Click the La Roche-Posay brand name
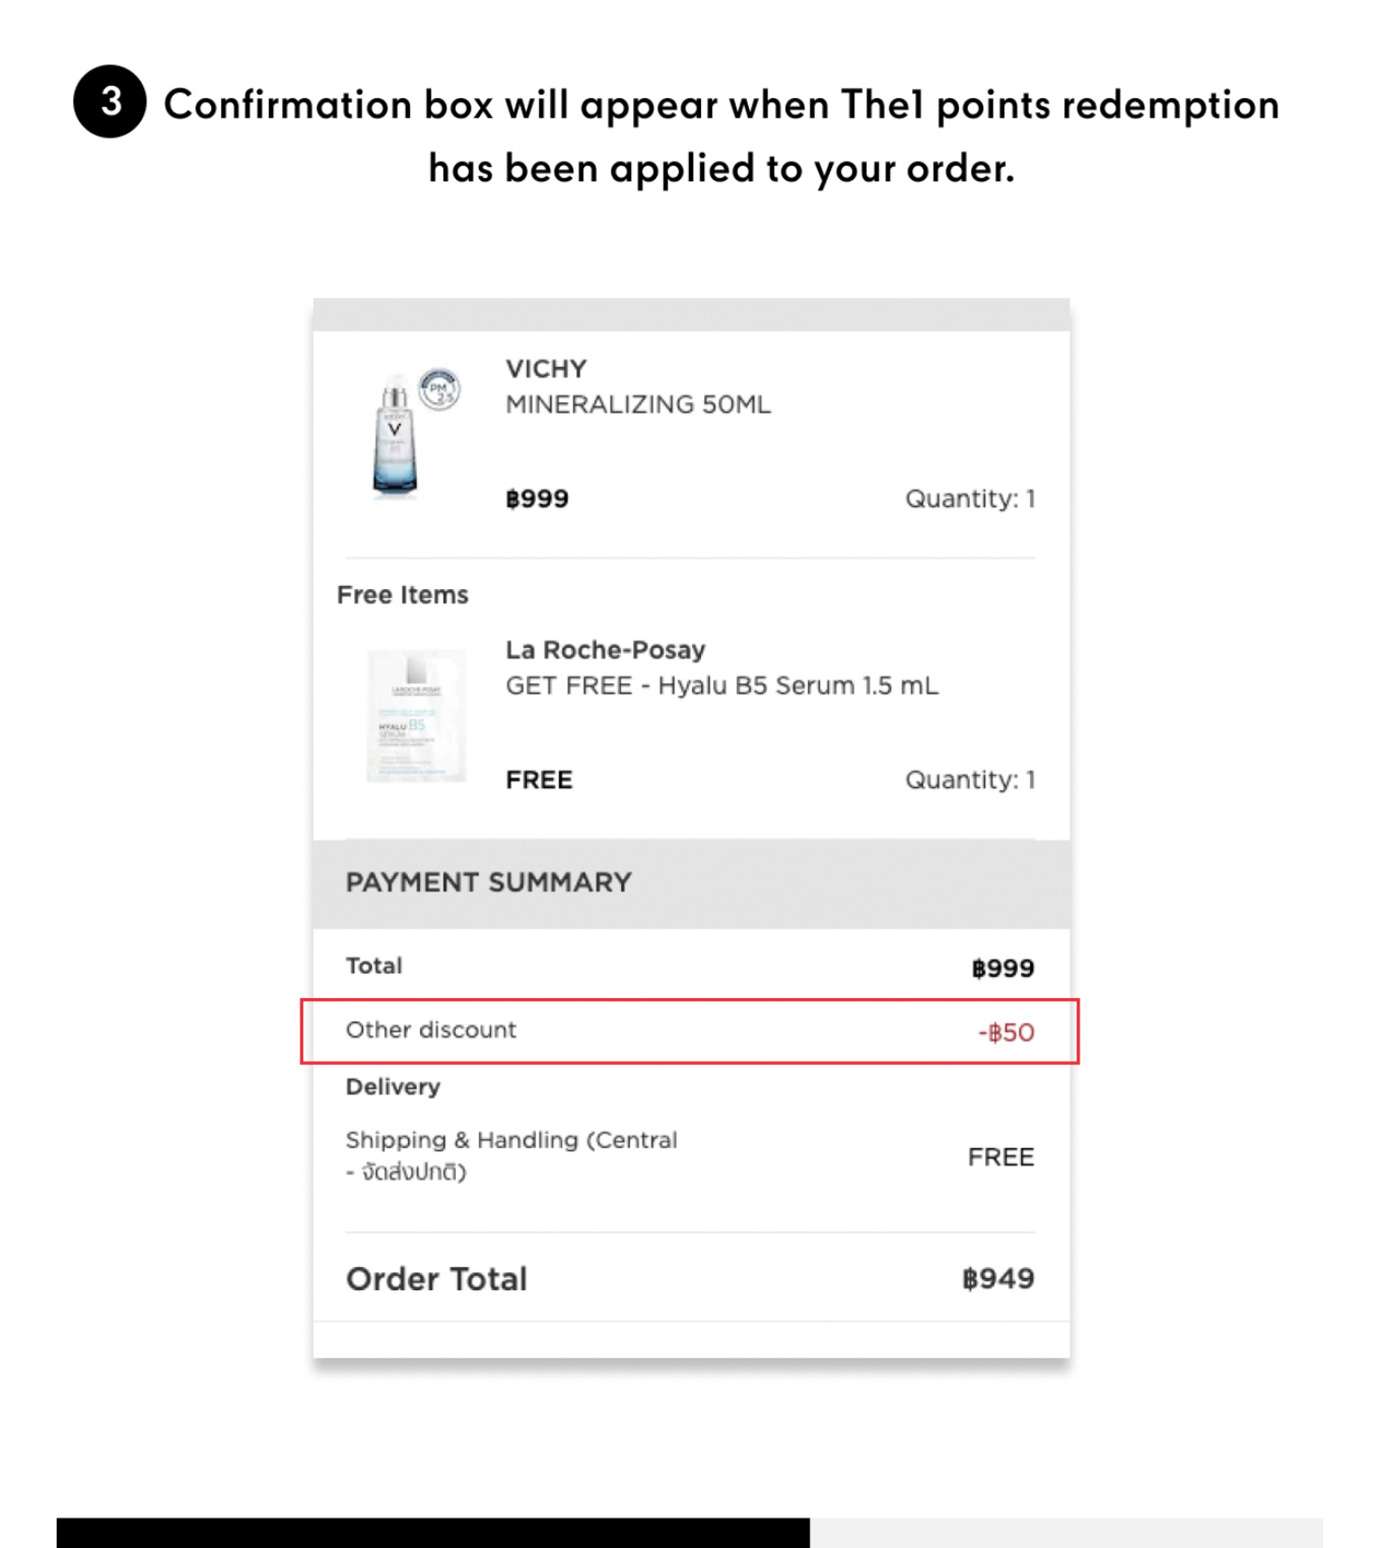This screenshot has height=1548, width=1380. [x=605, y=650]
